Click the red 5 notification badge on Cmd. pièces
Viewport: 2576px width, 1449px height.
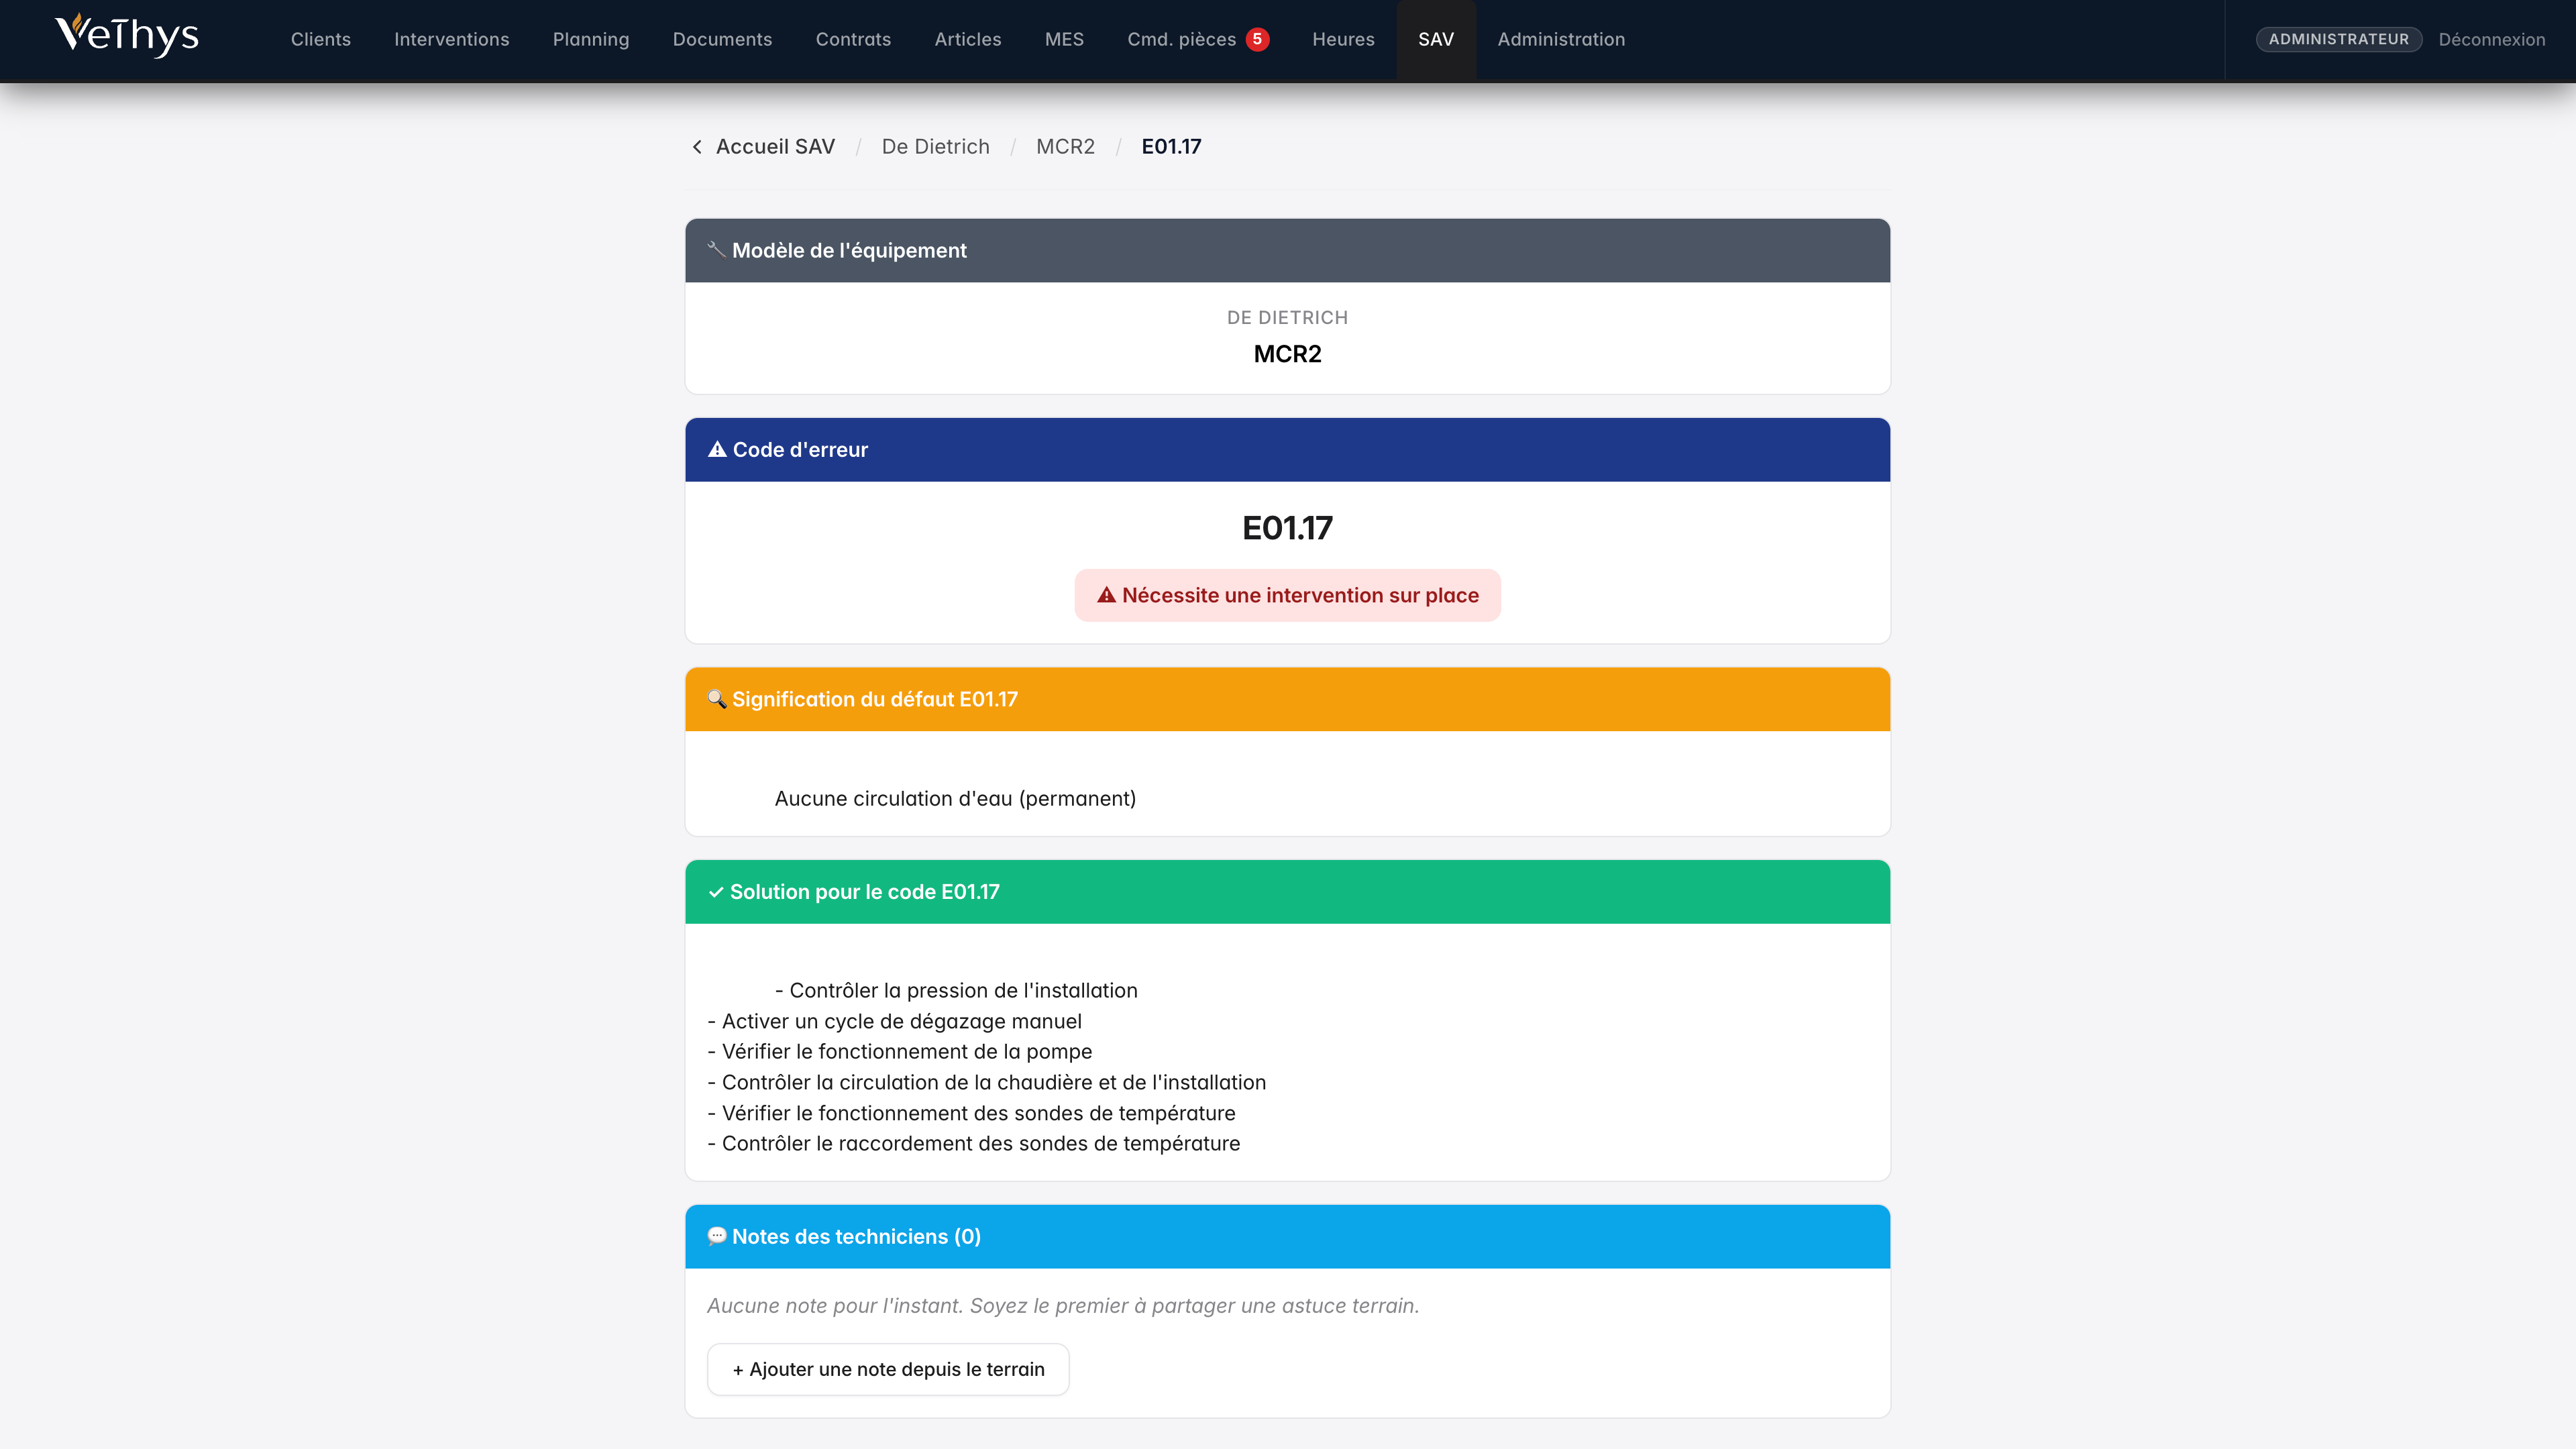click(1257, 39)
